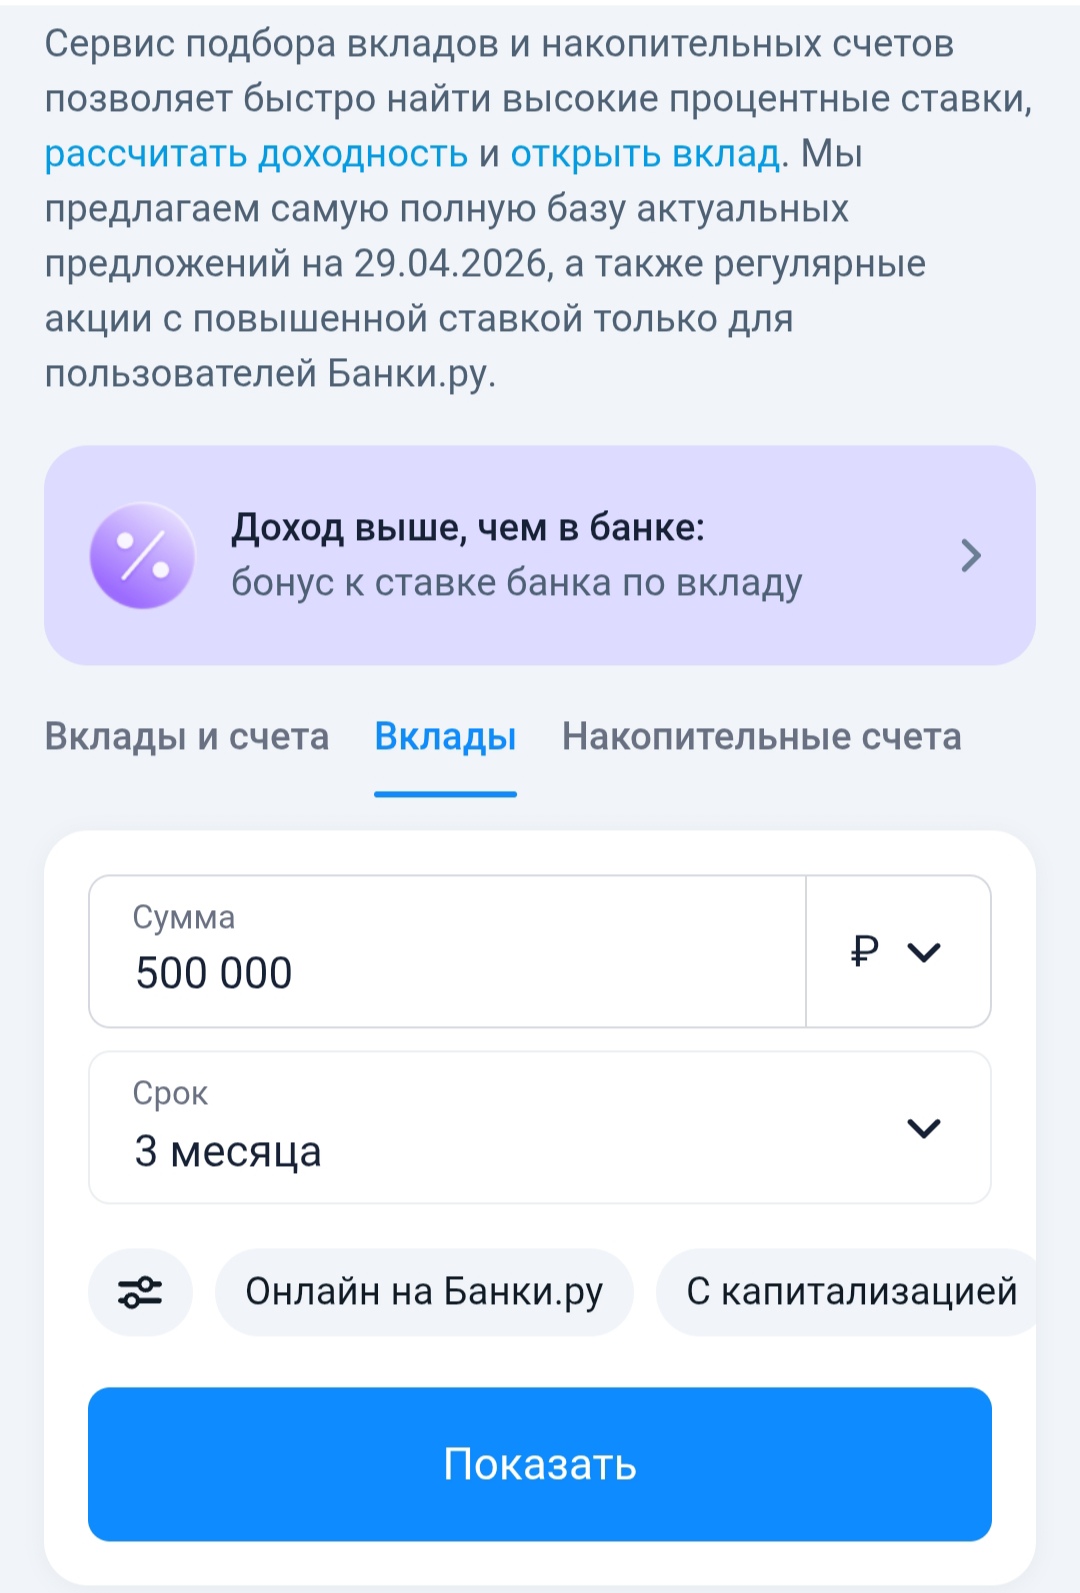Tap the right chevron on the bonus banner

tap(970, 555)
